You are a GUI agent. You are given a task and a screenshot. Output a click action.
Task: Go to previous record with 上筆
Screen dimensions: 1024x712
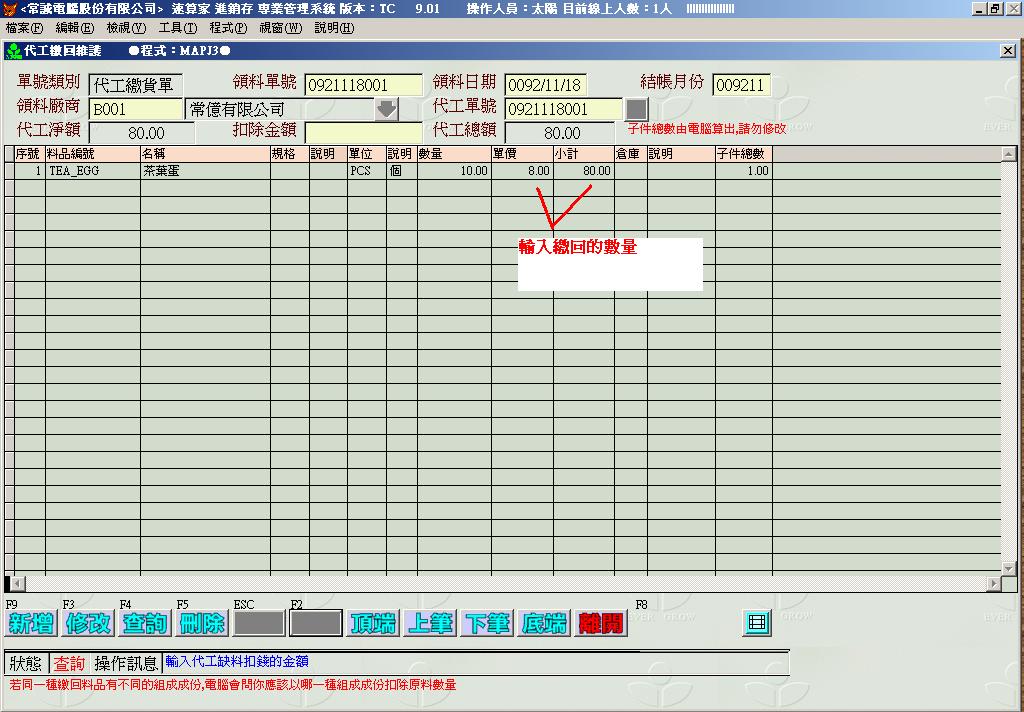430,623
